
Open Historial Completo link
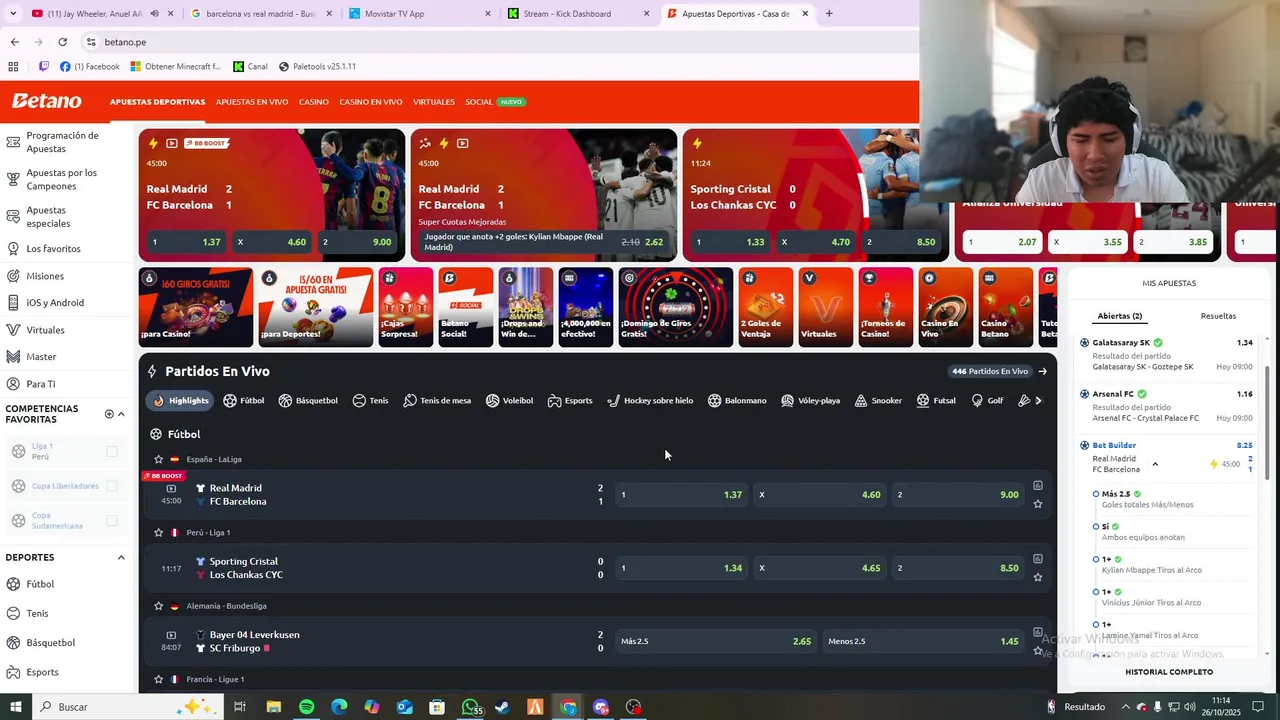point(1169,672)
